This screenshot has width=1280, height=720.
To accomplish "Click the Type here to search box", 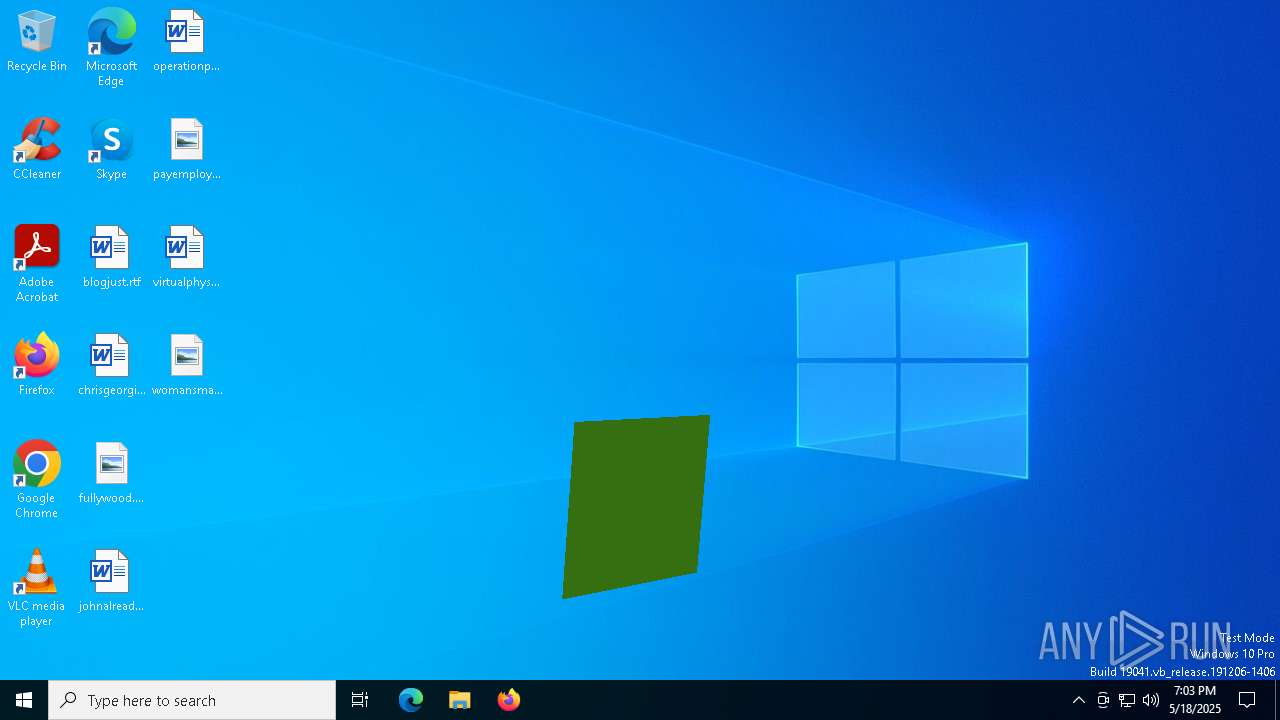I will [x=192, y=700].
